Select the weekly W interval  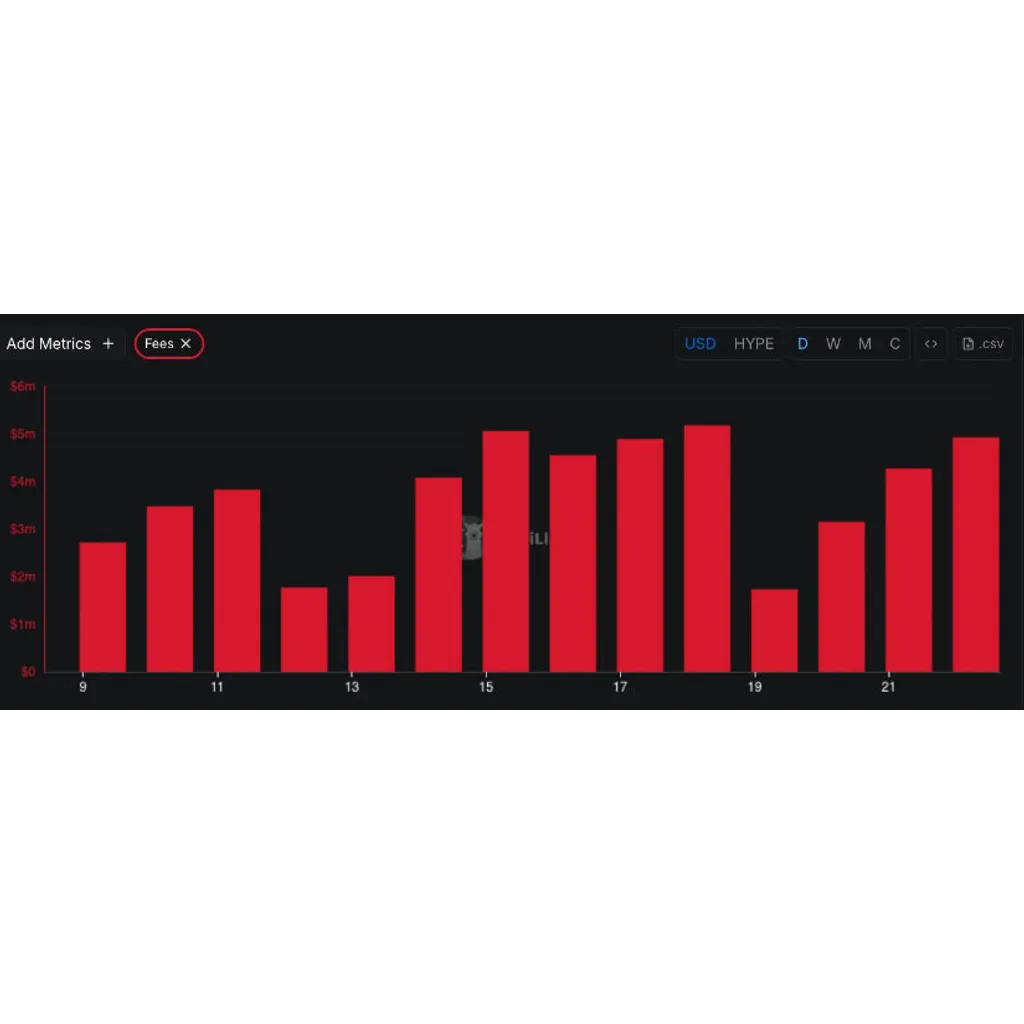[x=833, y=344]
